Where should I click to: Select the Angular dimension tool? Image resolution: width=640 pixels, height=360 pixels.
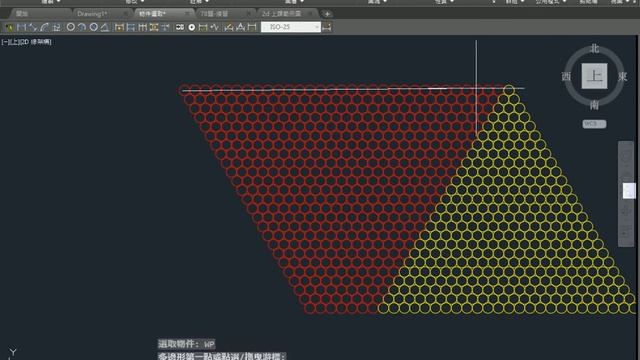pos(105,27)
